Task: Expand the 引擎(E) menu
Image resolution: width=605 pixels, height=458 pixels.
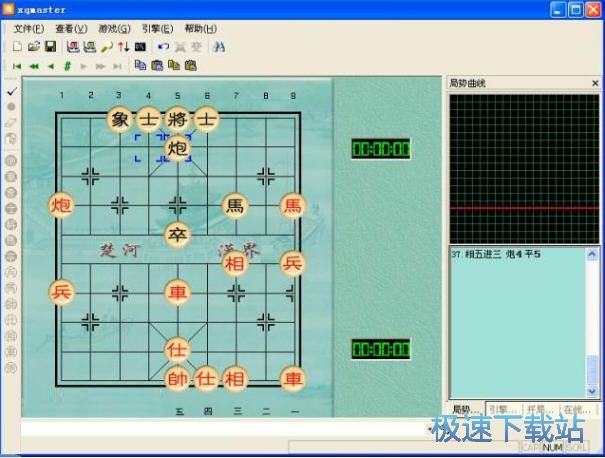Action: click(157, 29)
